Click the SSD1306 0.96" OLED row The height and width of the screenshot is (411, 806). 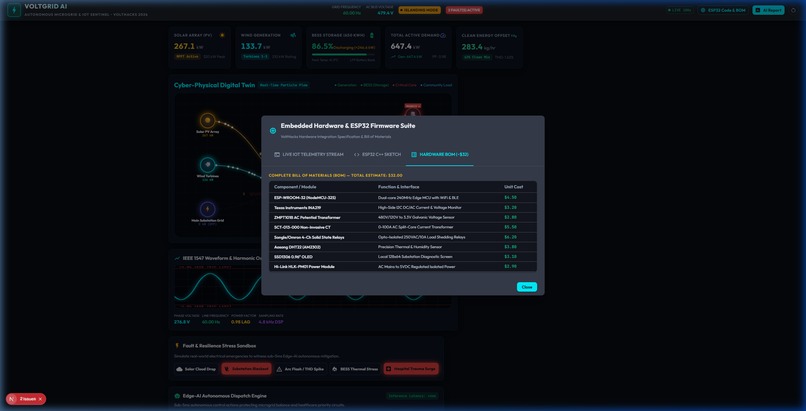tap(402, 257)
